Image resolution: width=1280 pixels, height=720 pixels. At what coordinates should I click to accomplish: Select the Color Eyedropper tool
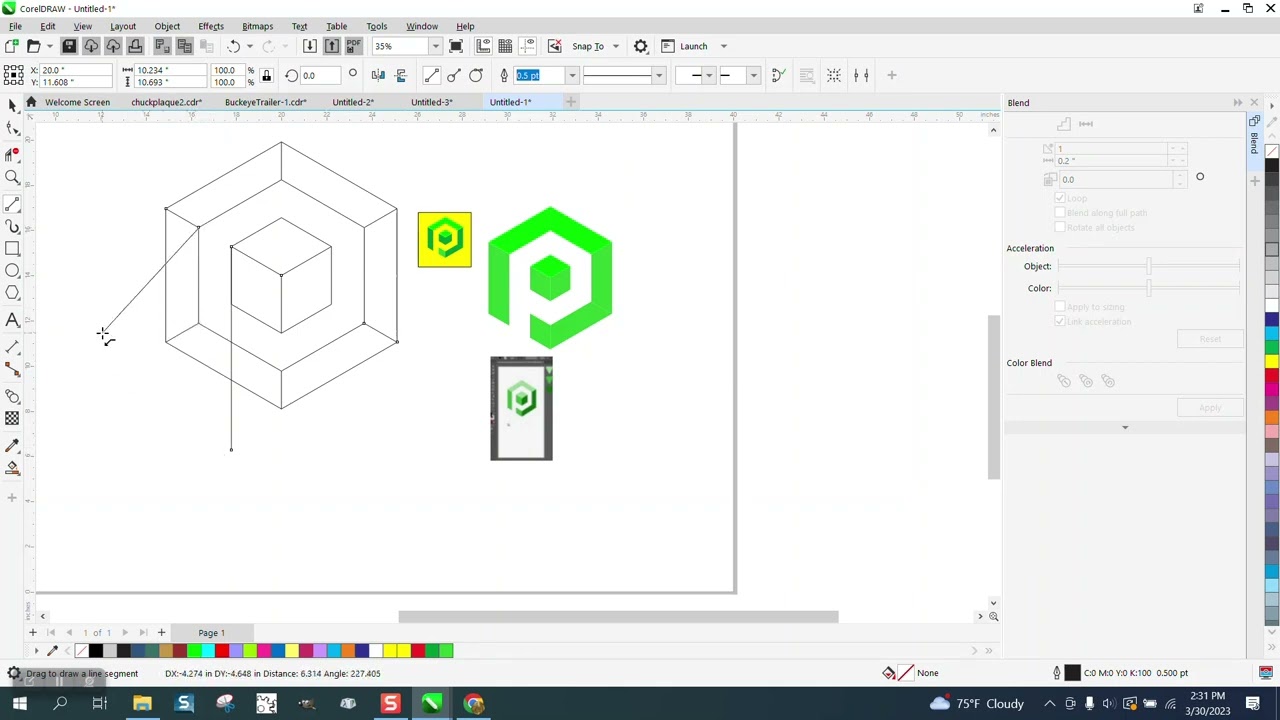click(x=12, y=446)
